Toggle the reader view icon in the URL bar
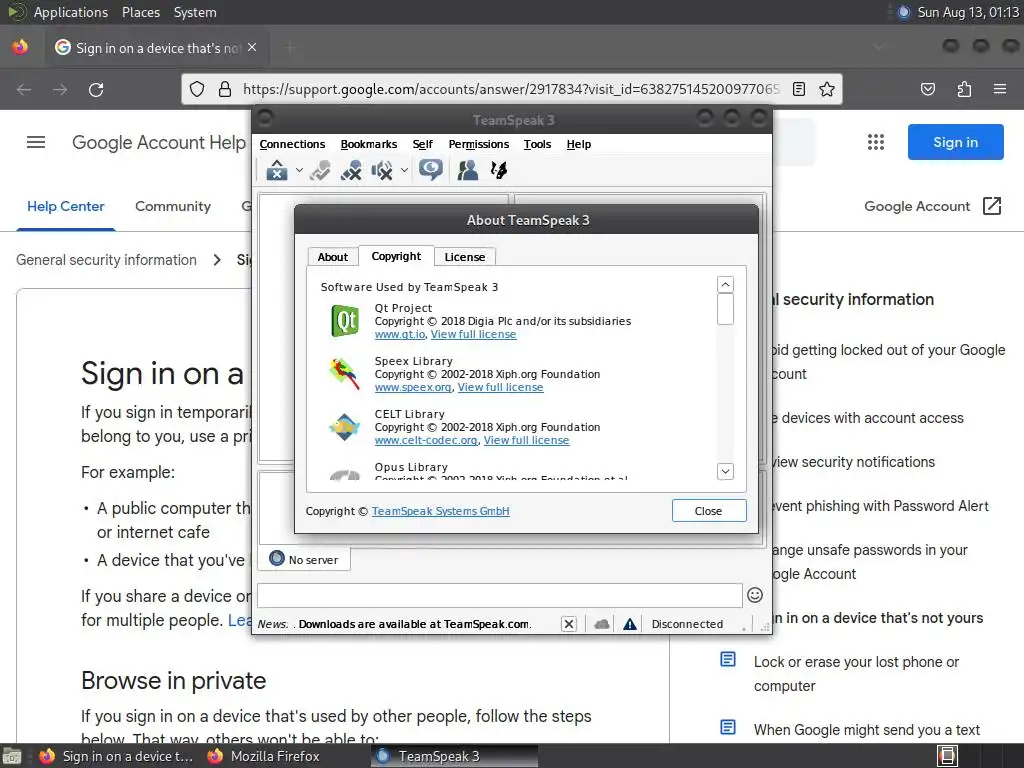This screenshot has width=1024, height=768. [x=799, y=89]
